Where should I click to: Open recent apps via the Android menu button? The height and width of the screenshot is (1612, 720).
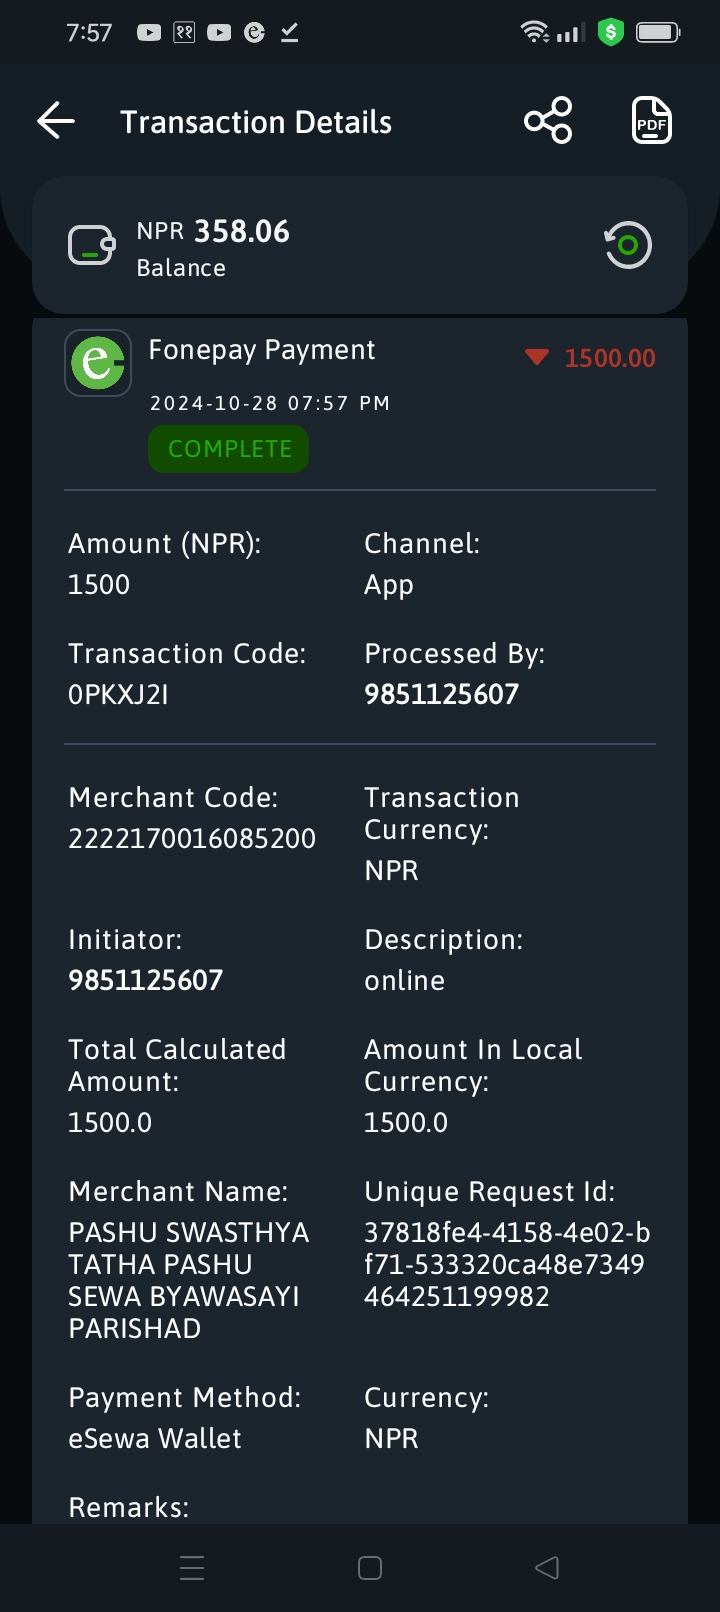coord(192,1568)
